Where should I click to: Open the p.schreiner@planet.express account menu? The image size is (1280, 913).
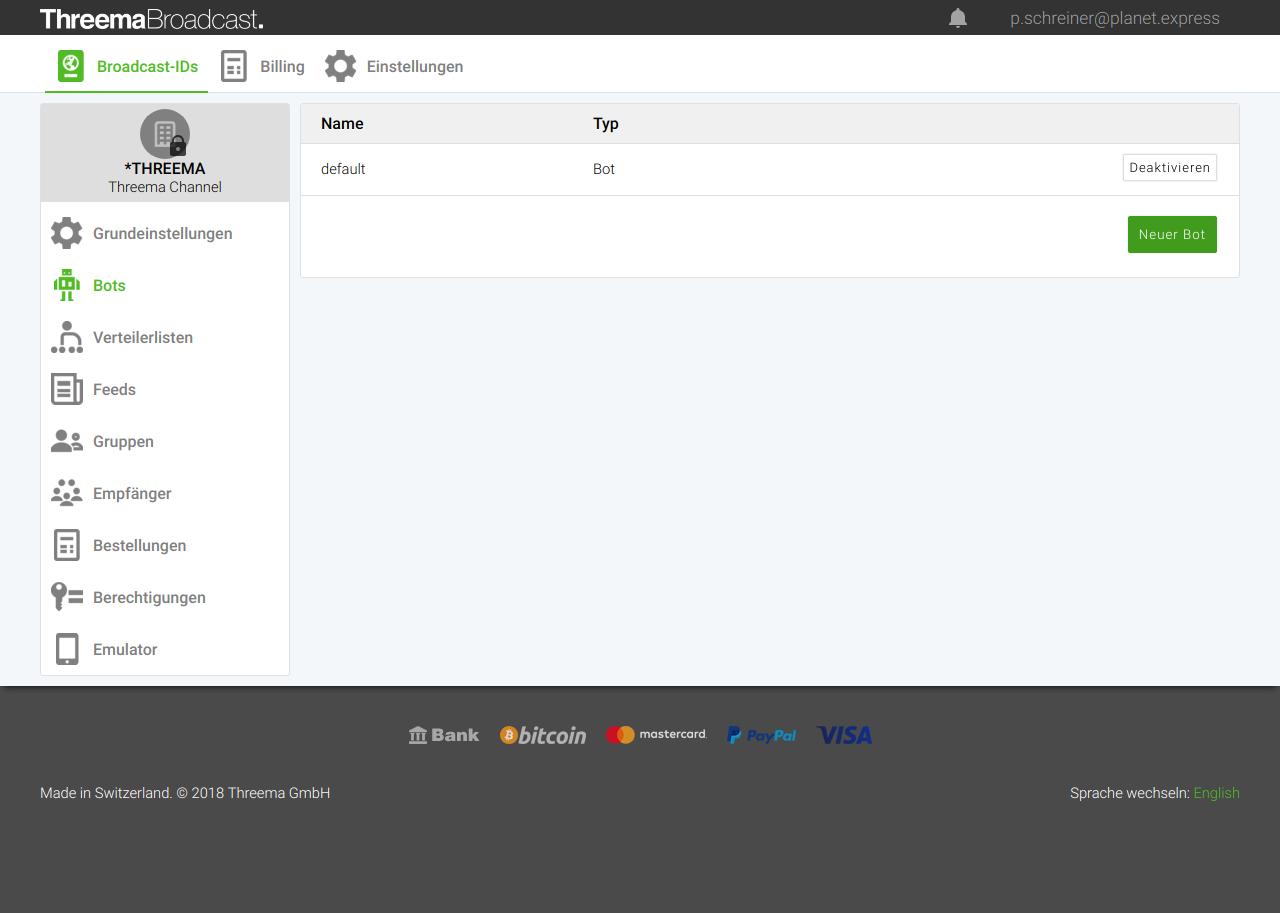click(1115, 18)
